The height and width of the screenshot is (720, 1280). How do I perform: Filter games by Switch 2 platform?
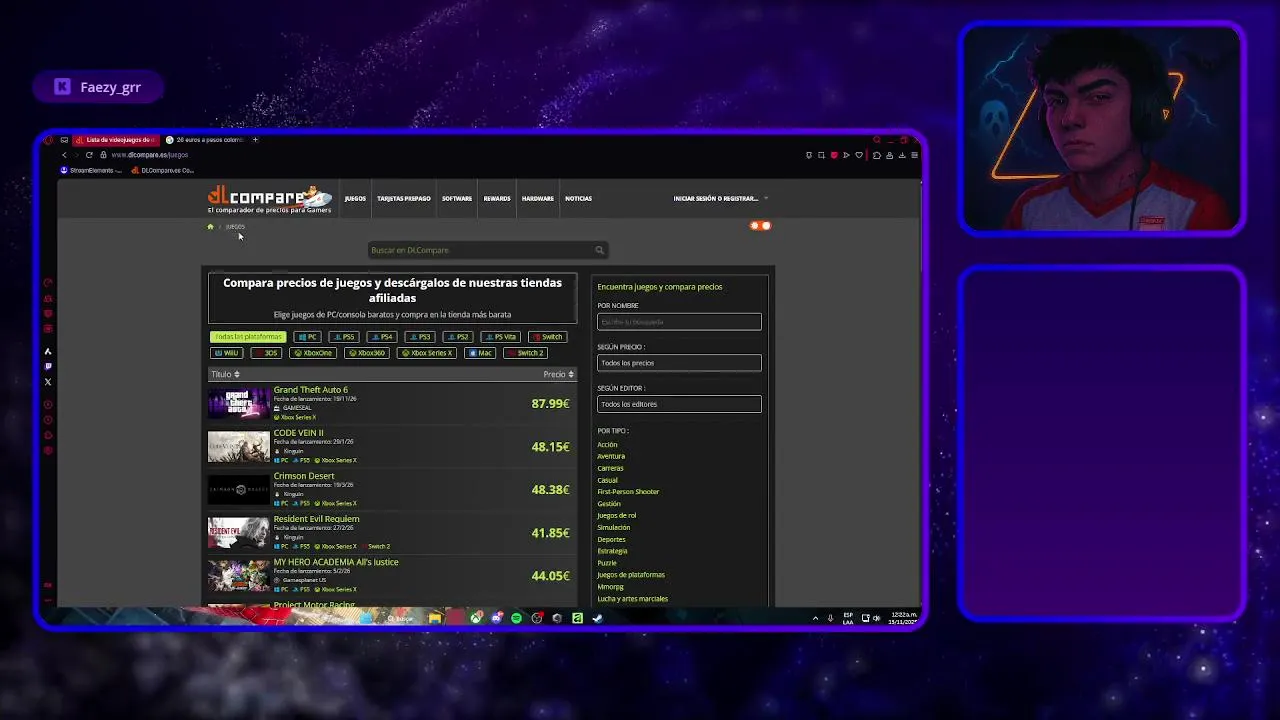pos(526,353)
